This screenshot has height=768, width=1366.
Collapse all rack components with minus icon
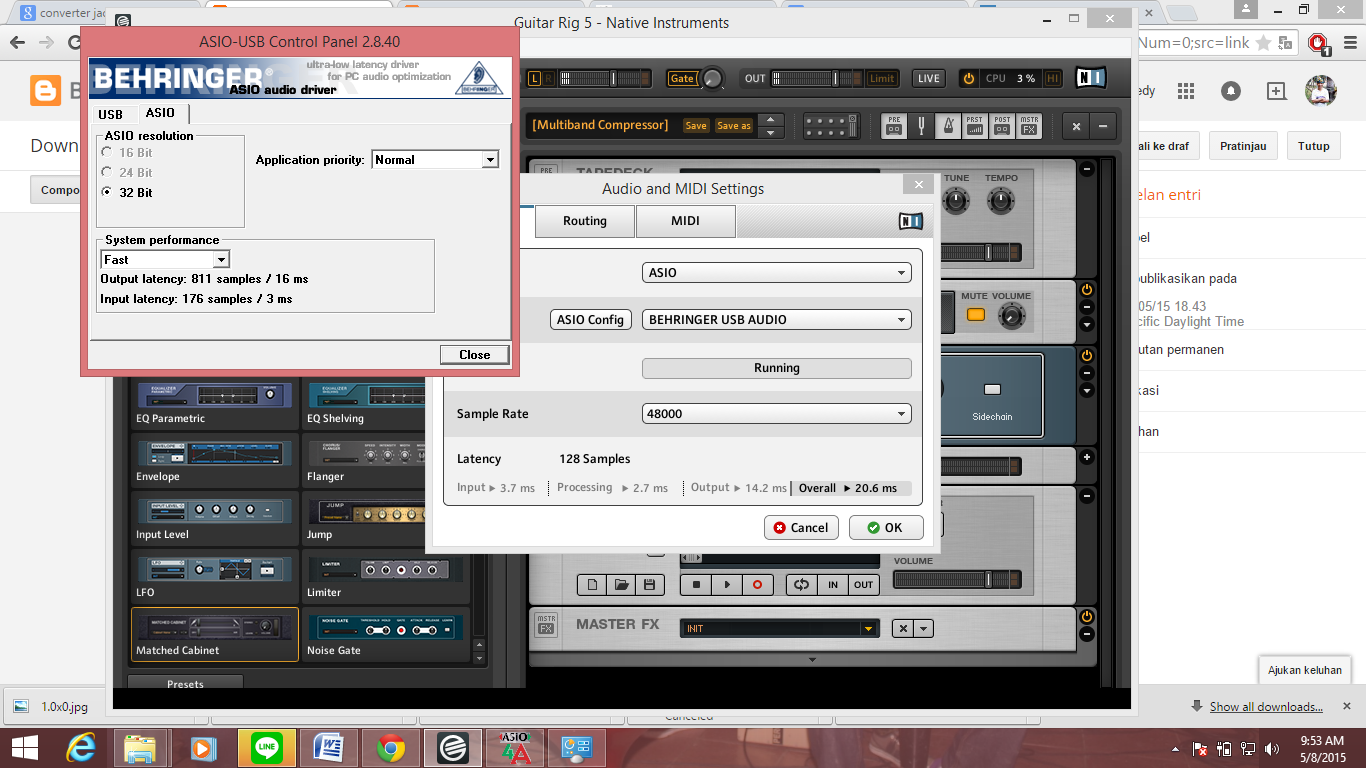1104,126
